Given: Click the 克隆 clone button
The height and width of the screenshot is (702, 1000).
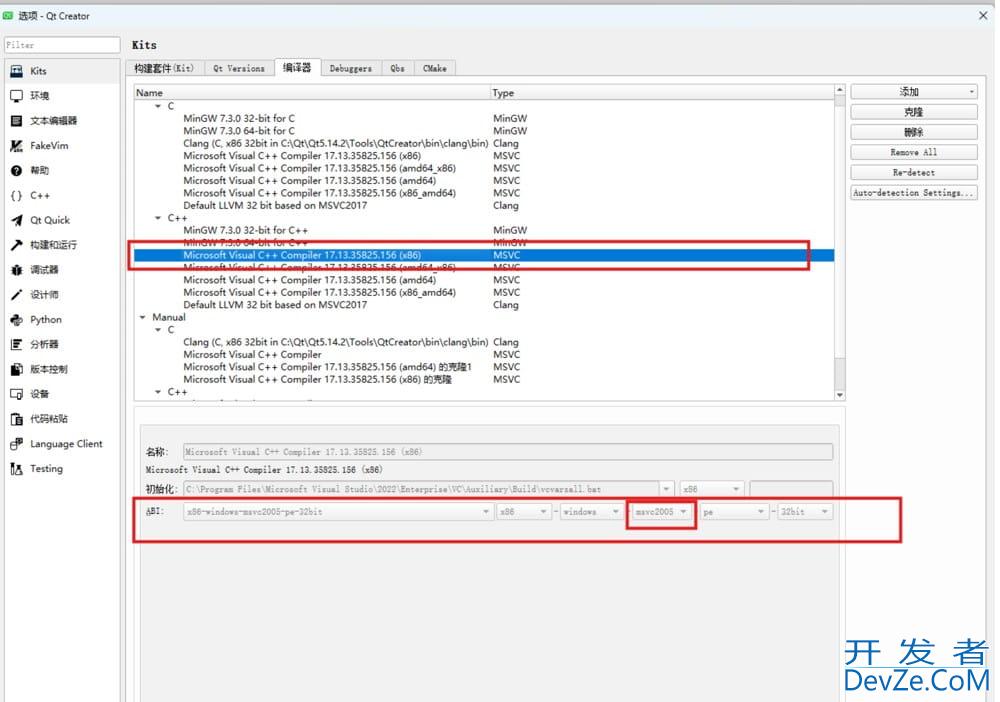Looking at the screenshot, I should click(x=913, y=112).
